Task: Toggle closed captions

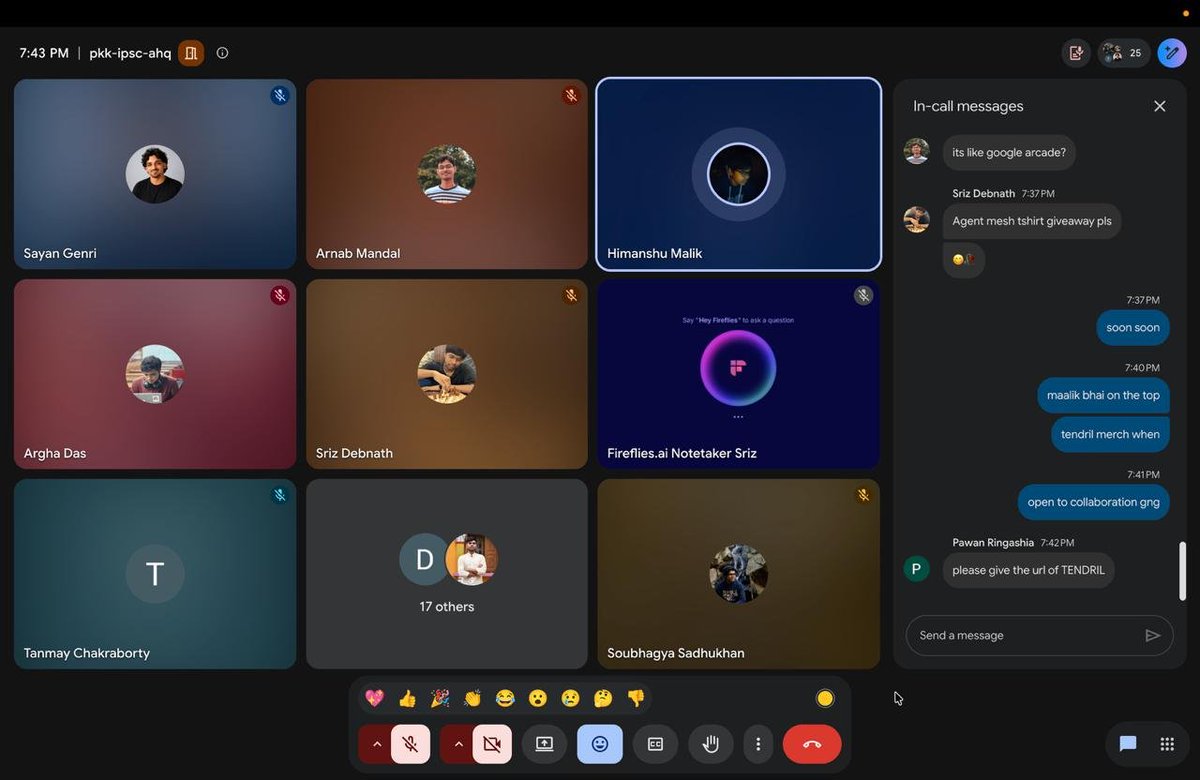Action: pos(655,744)
